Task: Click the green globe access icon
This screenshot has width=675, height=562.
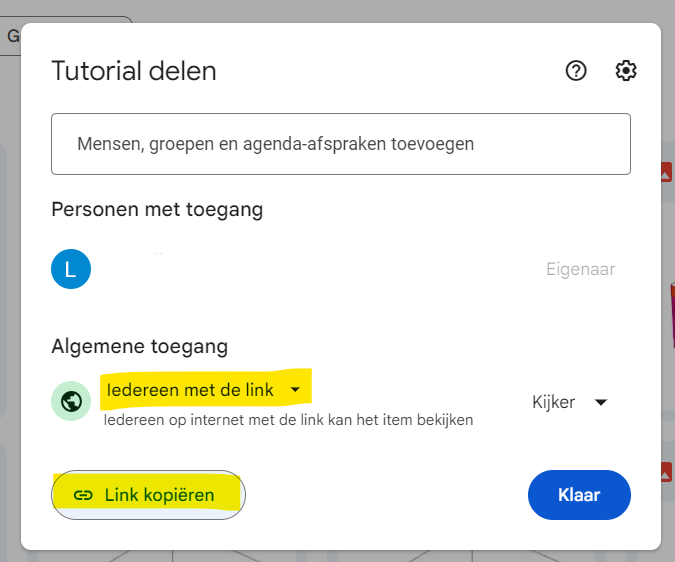Action: click(71, 401)
